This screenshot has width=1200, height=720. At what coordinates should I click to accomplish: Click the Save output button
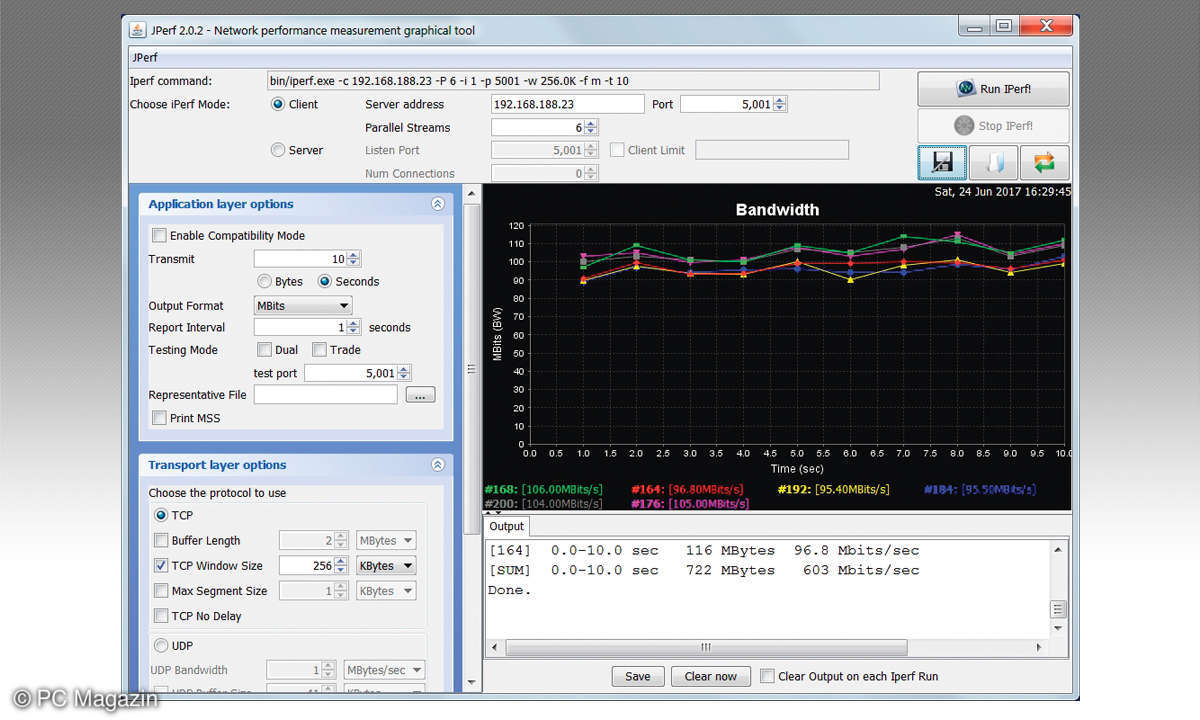pyautogui.click(x=638, y=676)
